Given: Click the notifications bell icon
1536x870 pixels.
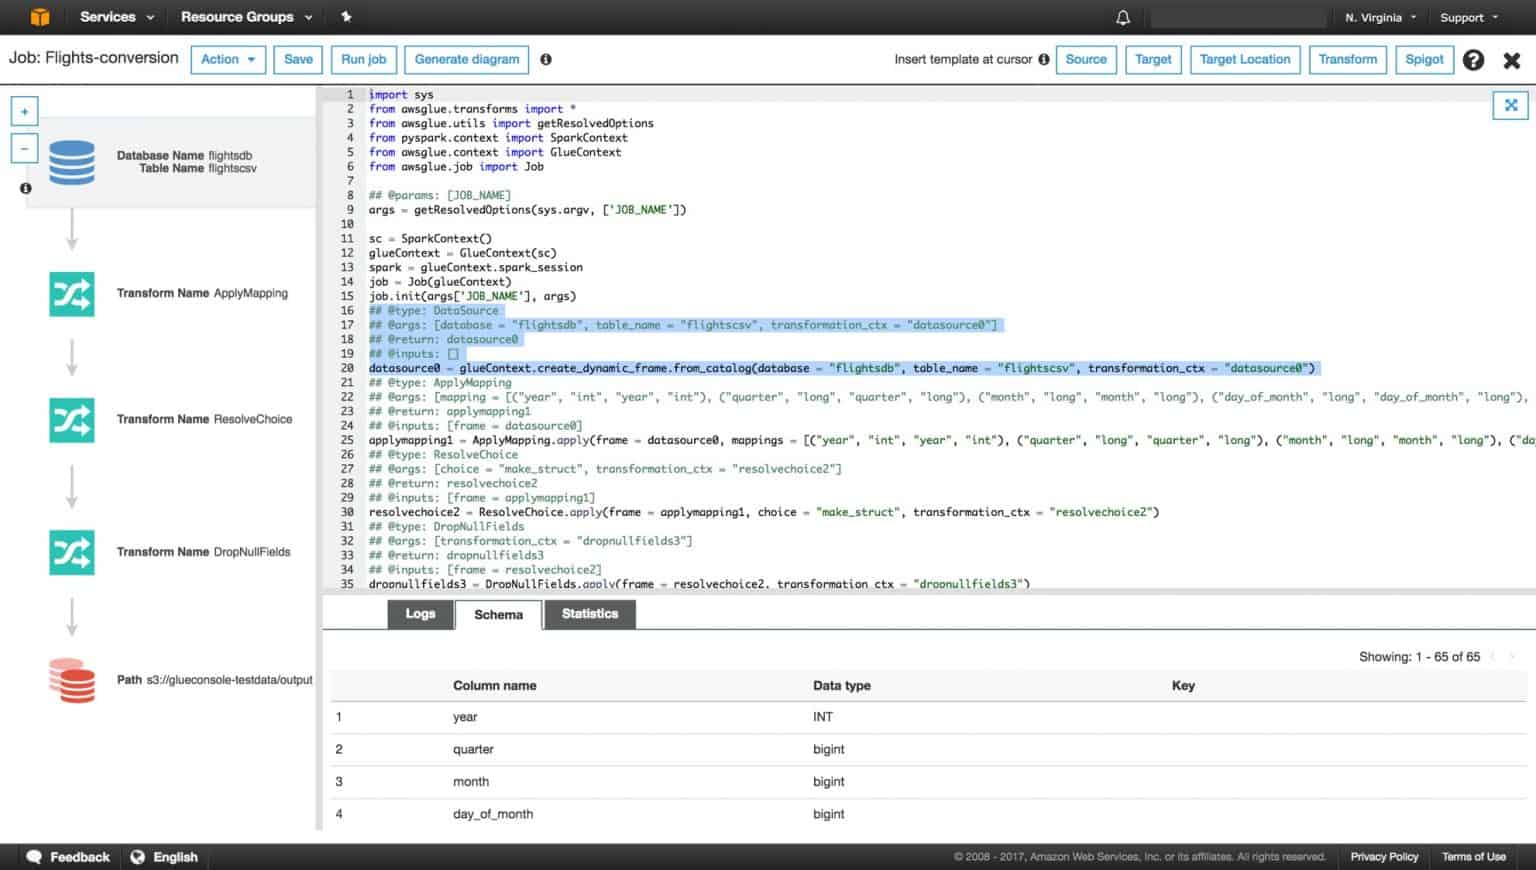Looking at the screenshot, I should (x=1122, y=17).
